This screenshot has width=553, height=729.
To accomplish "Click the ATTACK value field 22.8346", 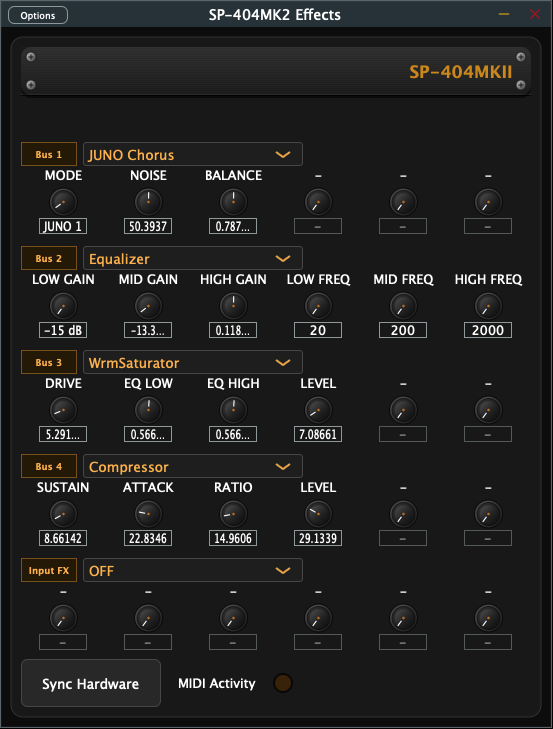I will coord(148,538).
